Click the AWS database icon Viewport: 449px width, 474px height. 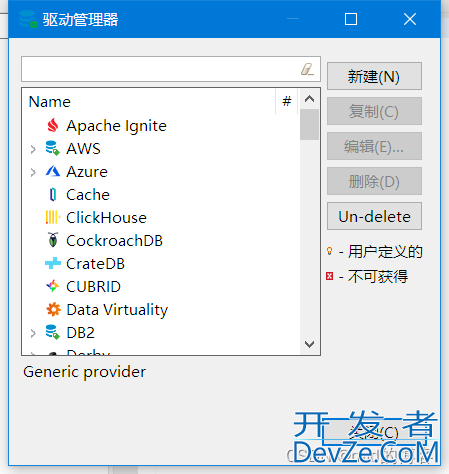tap(53, 148)
